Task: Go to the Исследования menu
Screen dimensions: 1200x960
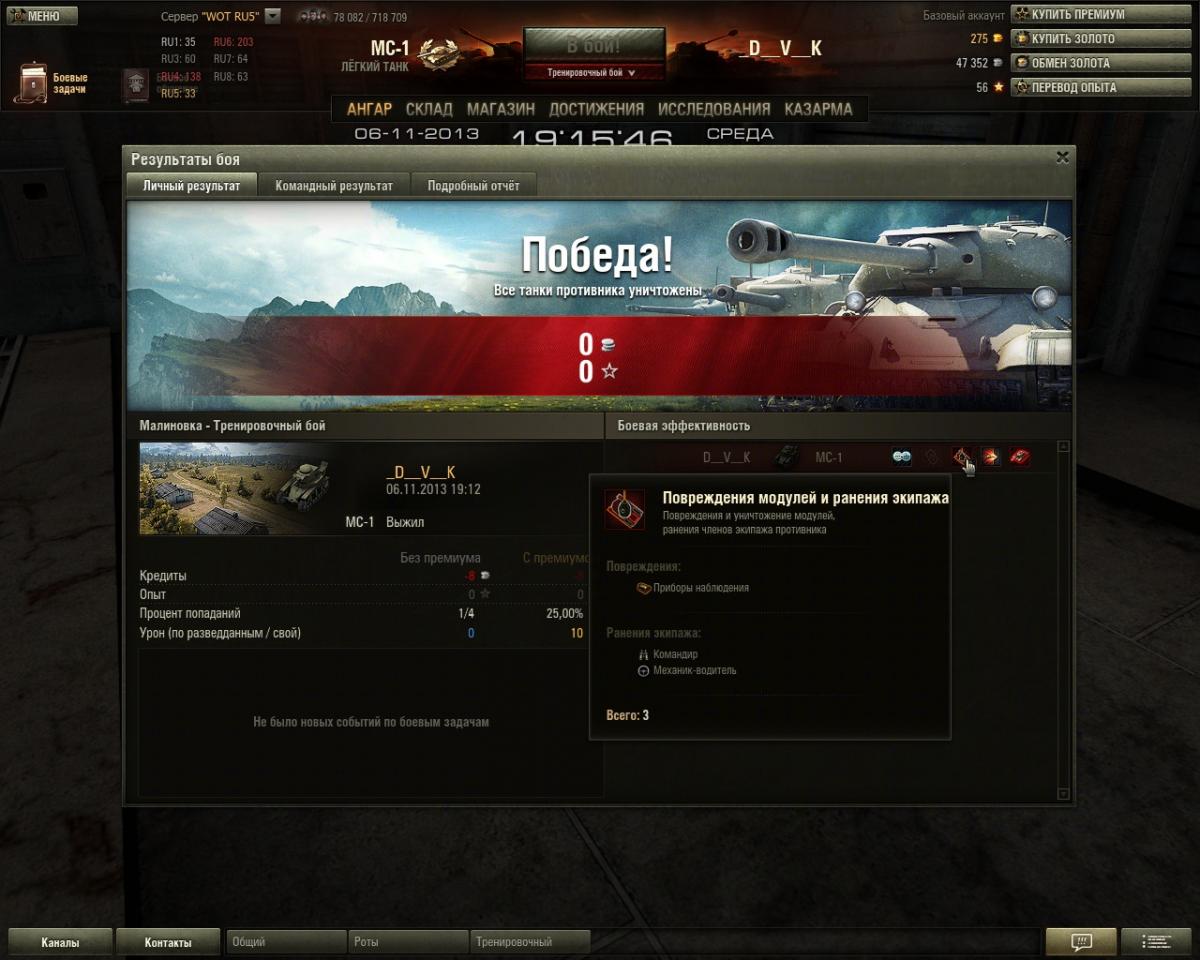Action: click(x=714, y=109)
